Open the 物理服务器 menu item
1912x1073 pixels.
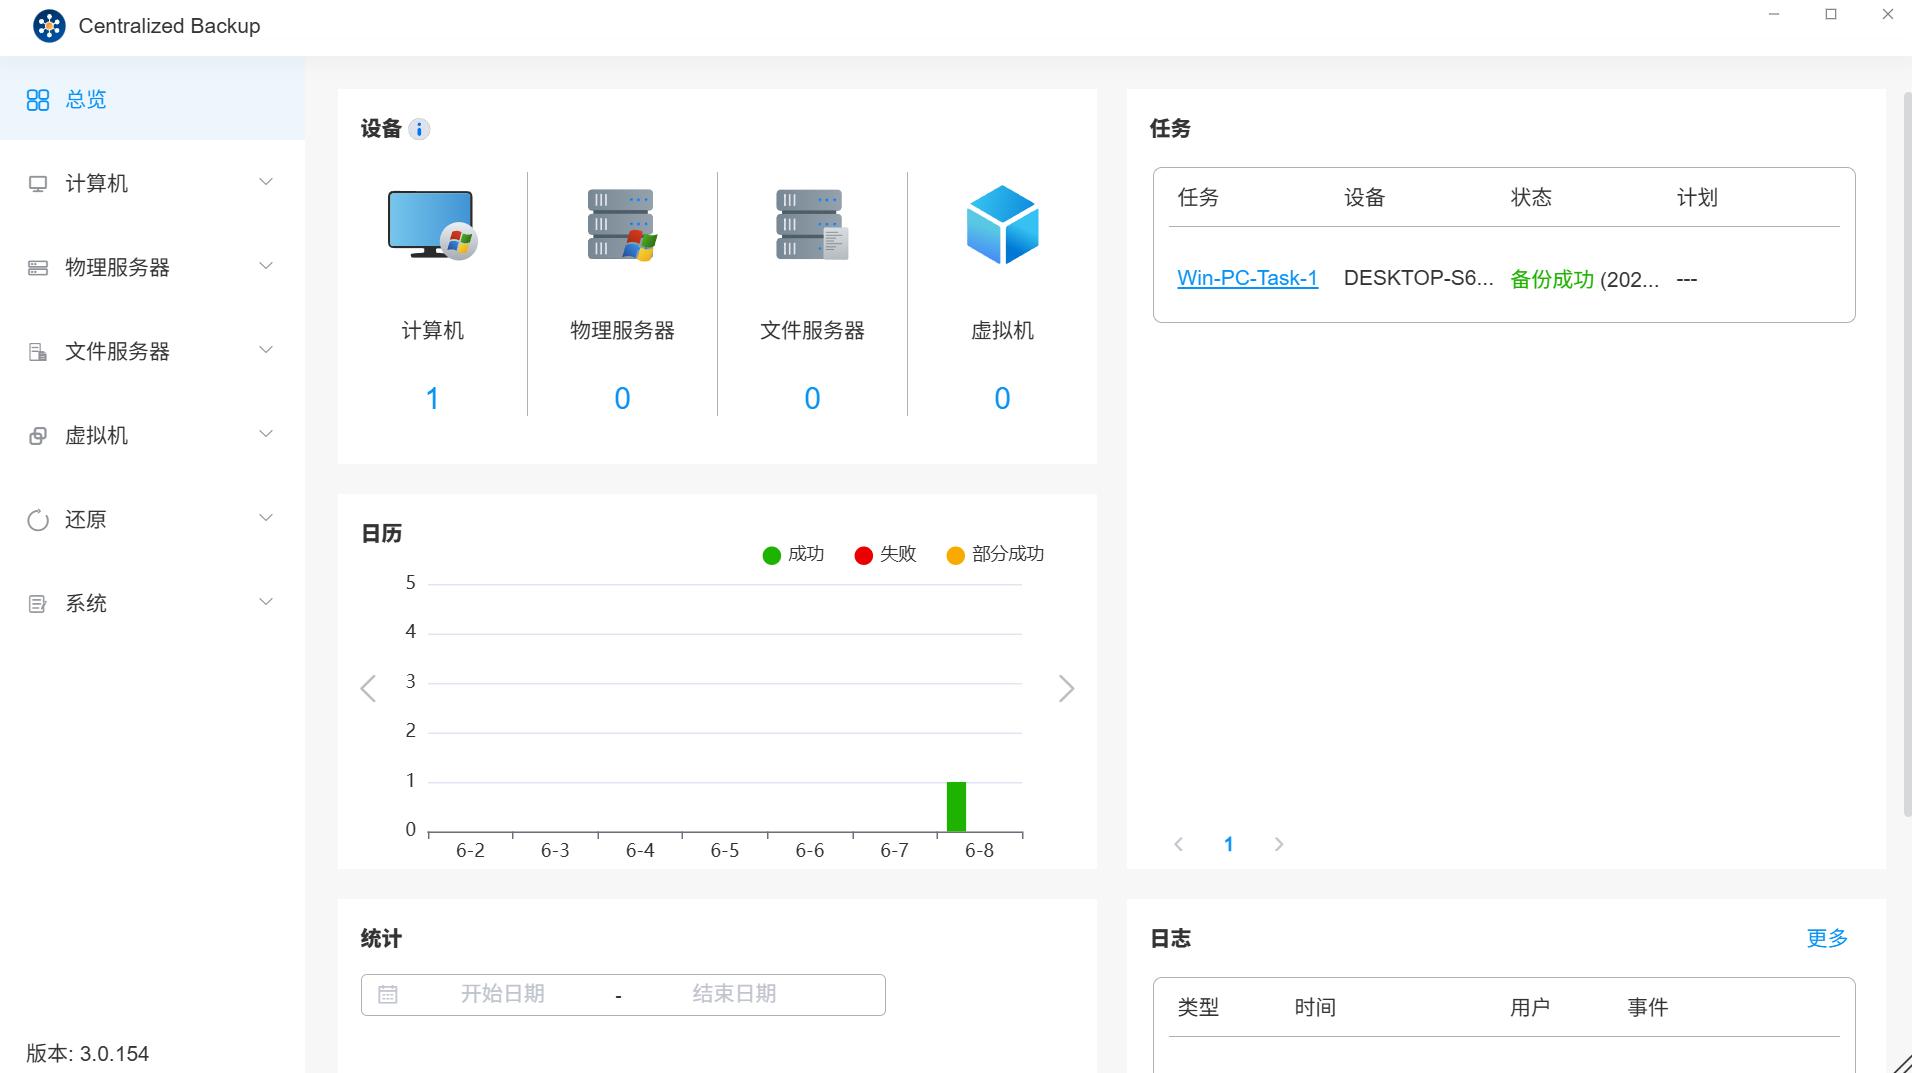click(x=152, y=267)
